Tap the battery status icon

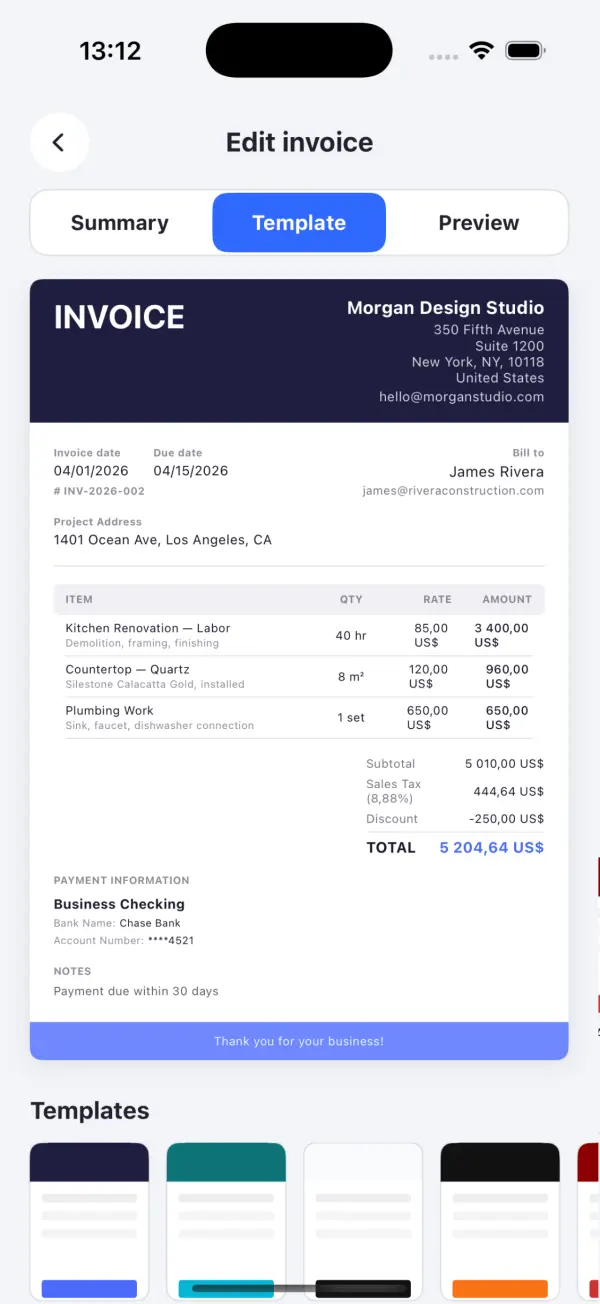525,51
